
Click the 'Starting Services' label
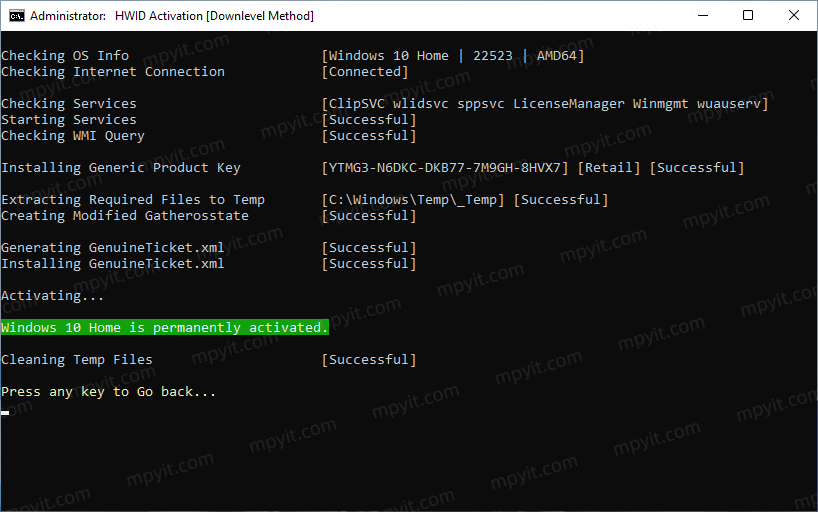pos(69,120)
